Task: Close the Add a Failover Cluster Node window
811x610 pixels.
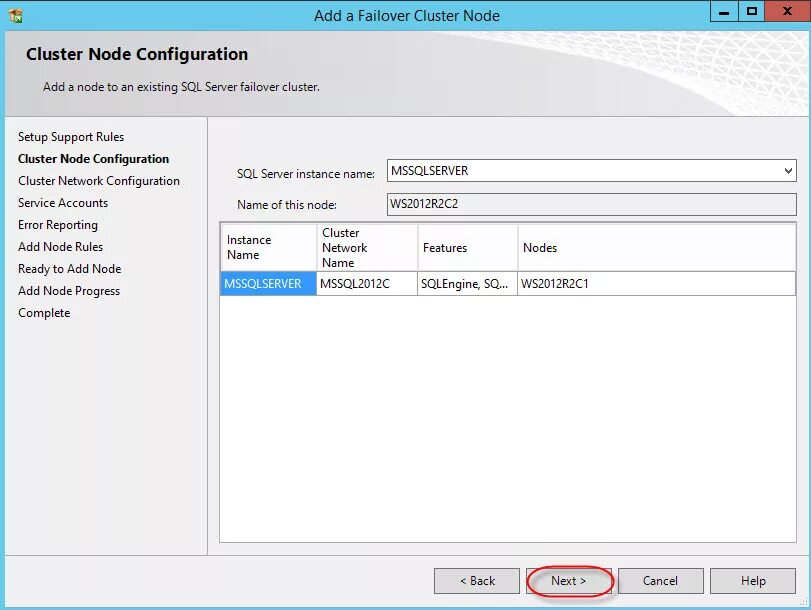Action: tap(787, 11)
